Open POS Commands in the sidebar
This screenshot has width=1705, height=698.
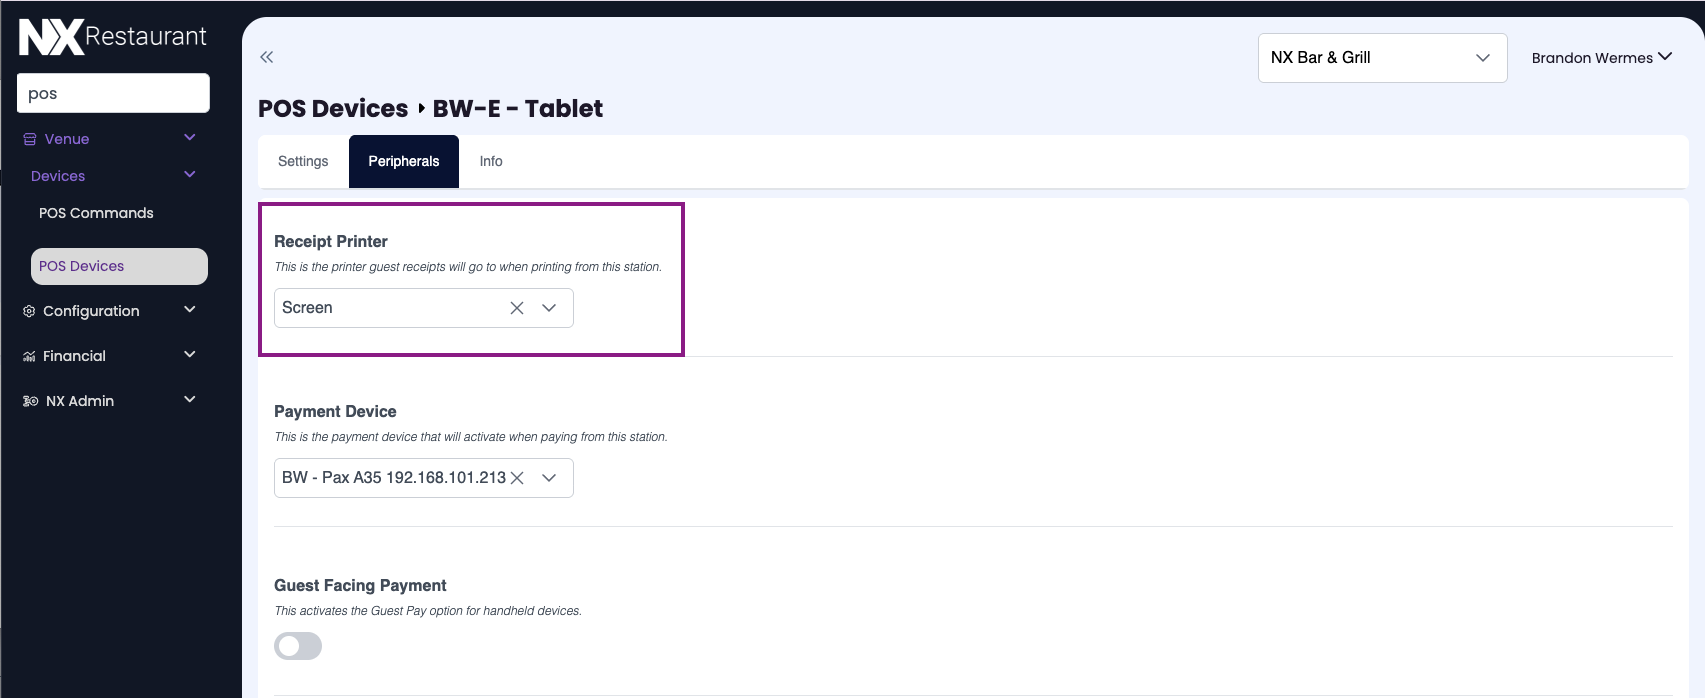coord(96,213)
